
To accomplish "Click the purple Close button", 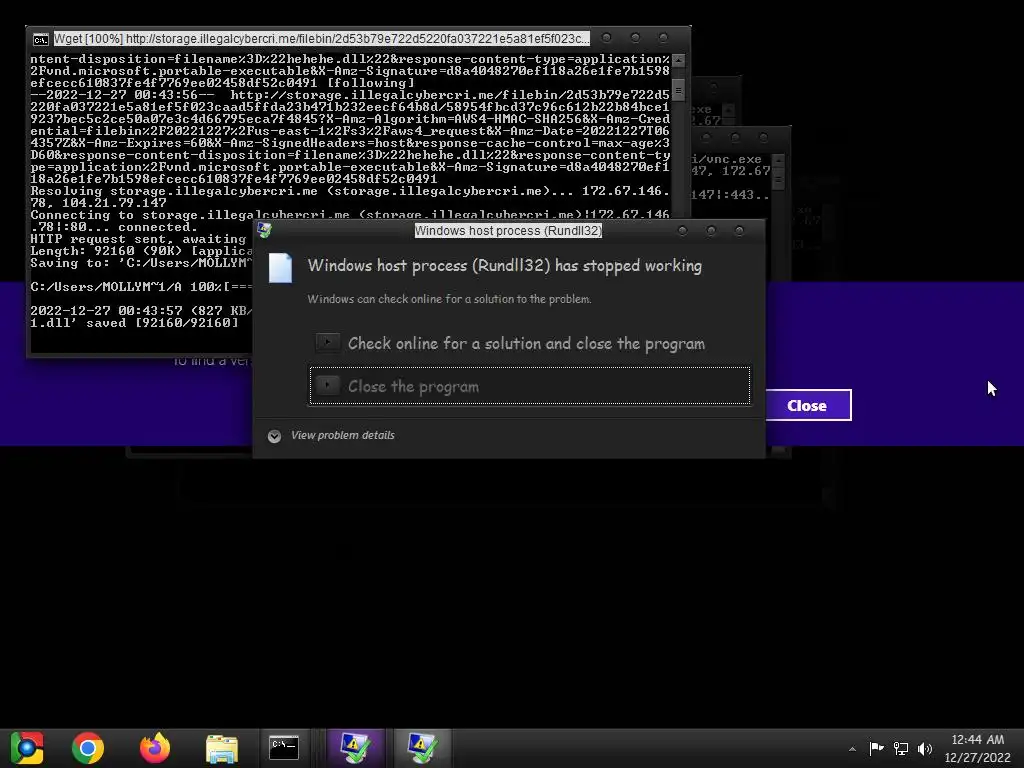I will [807, 406].
